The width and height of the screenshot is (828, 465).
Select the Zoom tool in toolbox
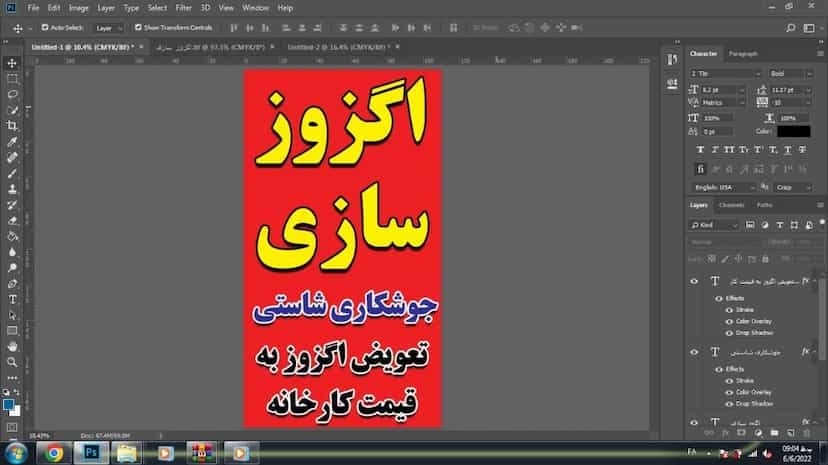click(12, 362)
